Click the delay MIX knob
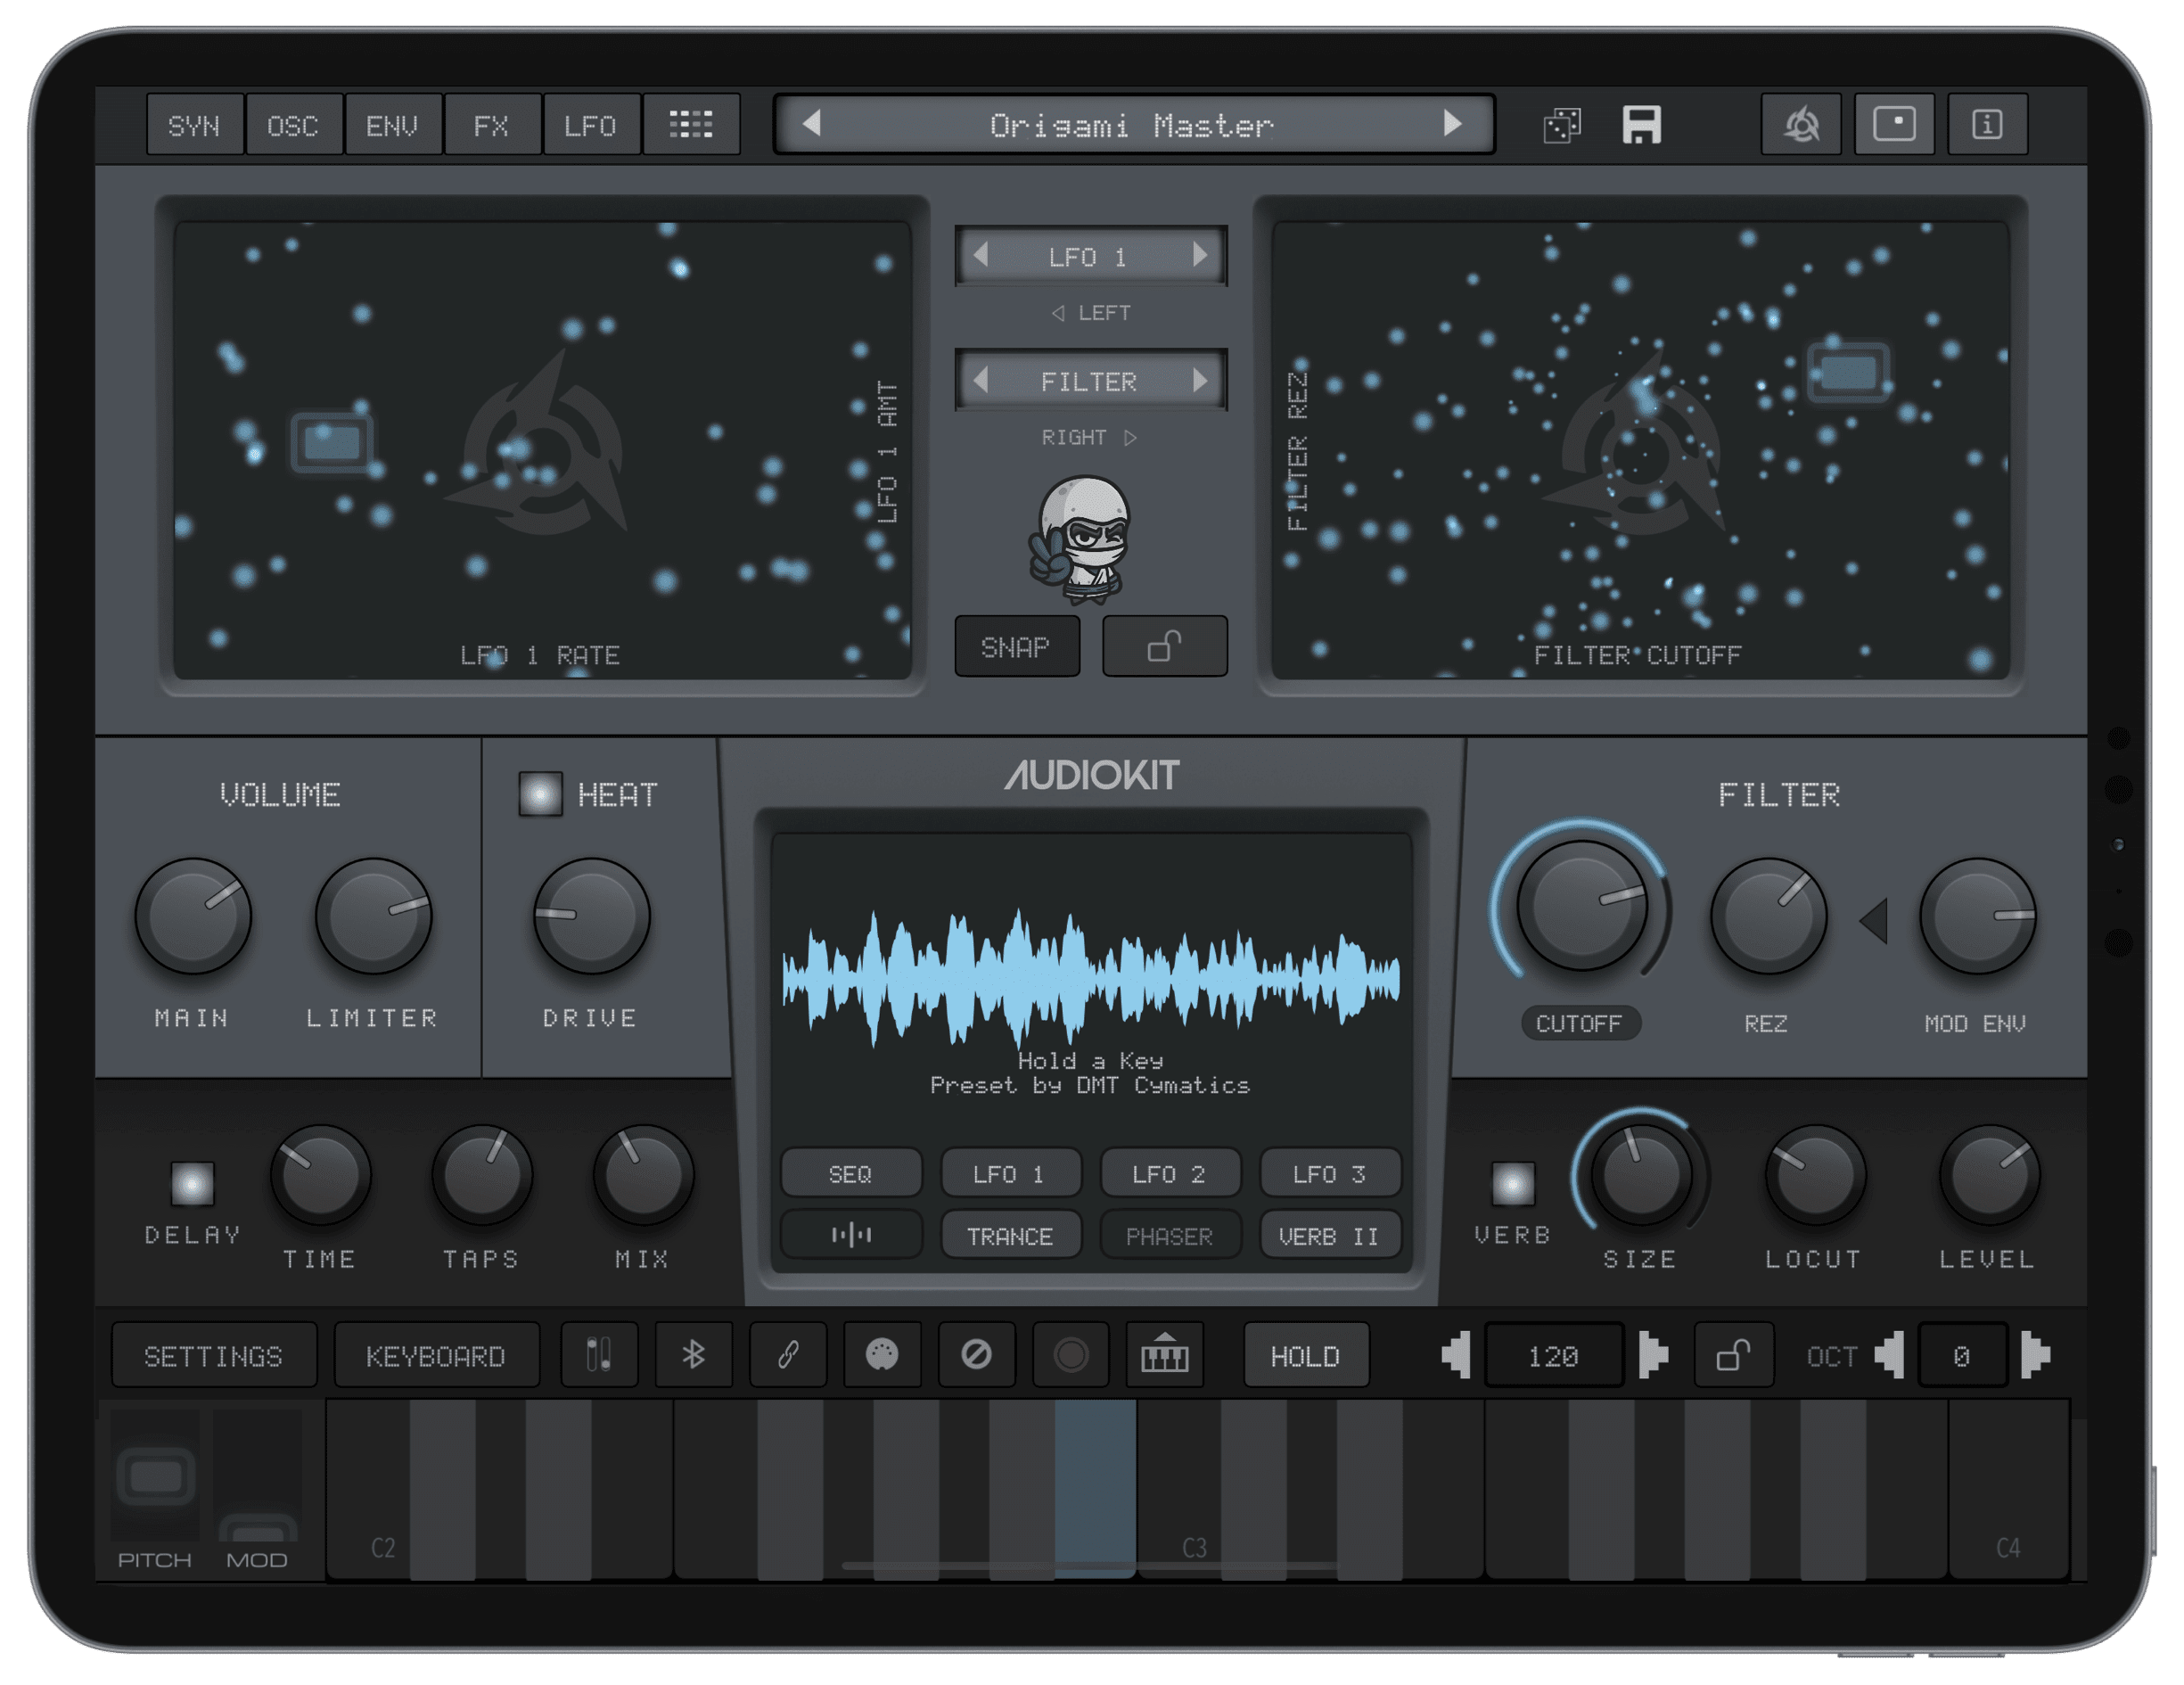Viewport: 2184px width, 1685px height. click(643, 1175)
